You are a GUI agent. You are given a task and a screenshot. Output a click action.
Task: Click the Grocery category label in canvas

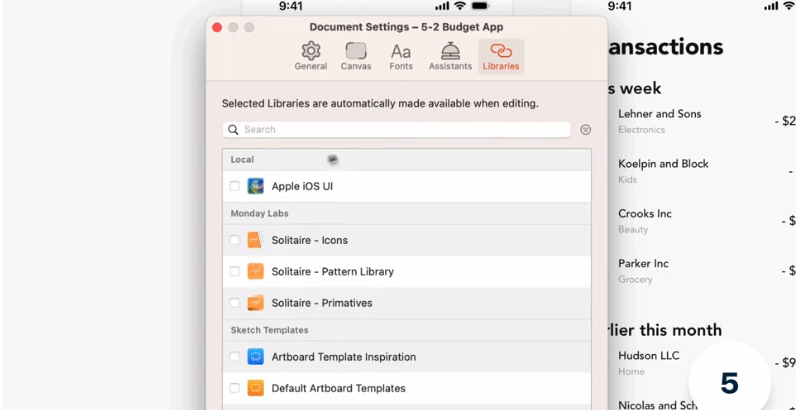(x=635, y=279)
